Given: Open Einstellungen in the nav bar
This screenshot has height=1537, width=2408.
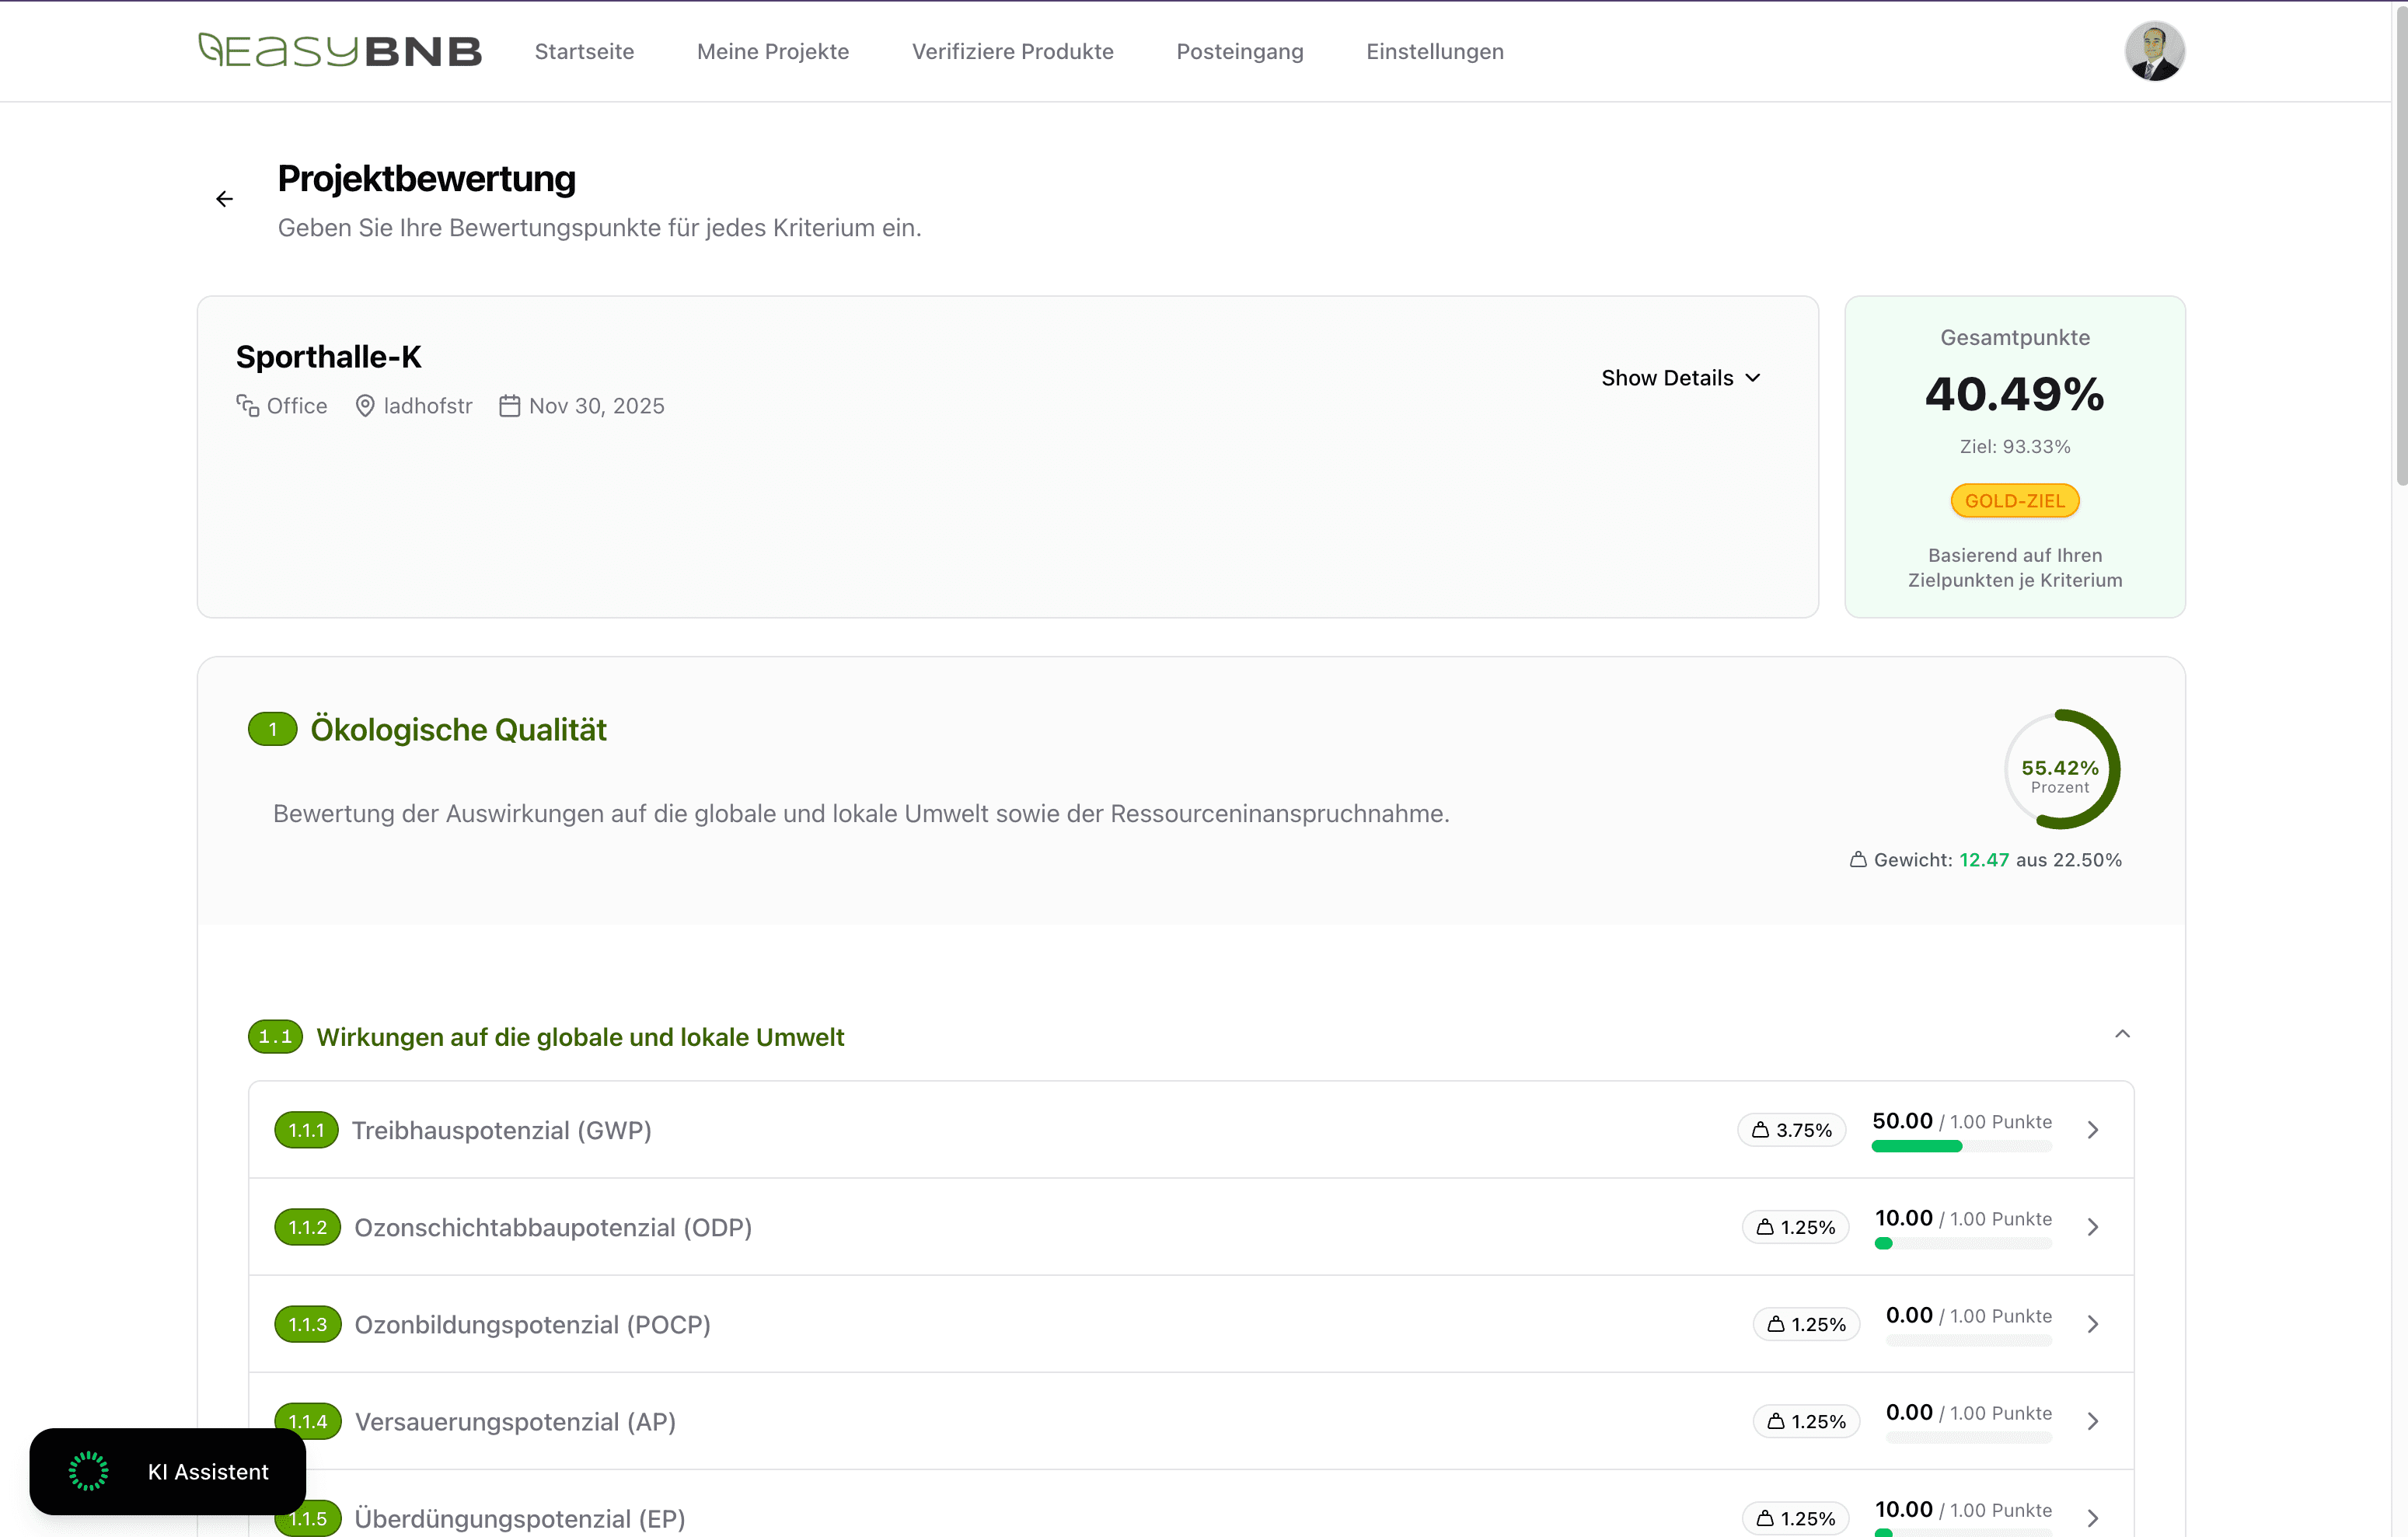Looking at the screenshot, I should coord(1434,51).
